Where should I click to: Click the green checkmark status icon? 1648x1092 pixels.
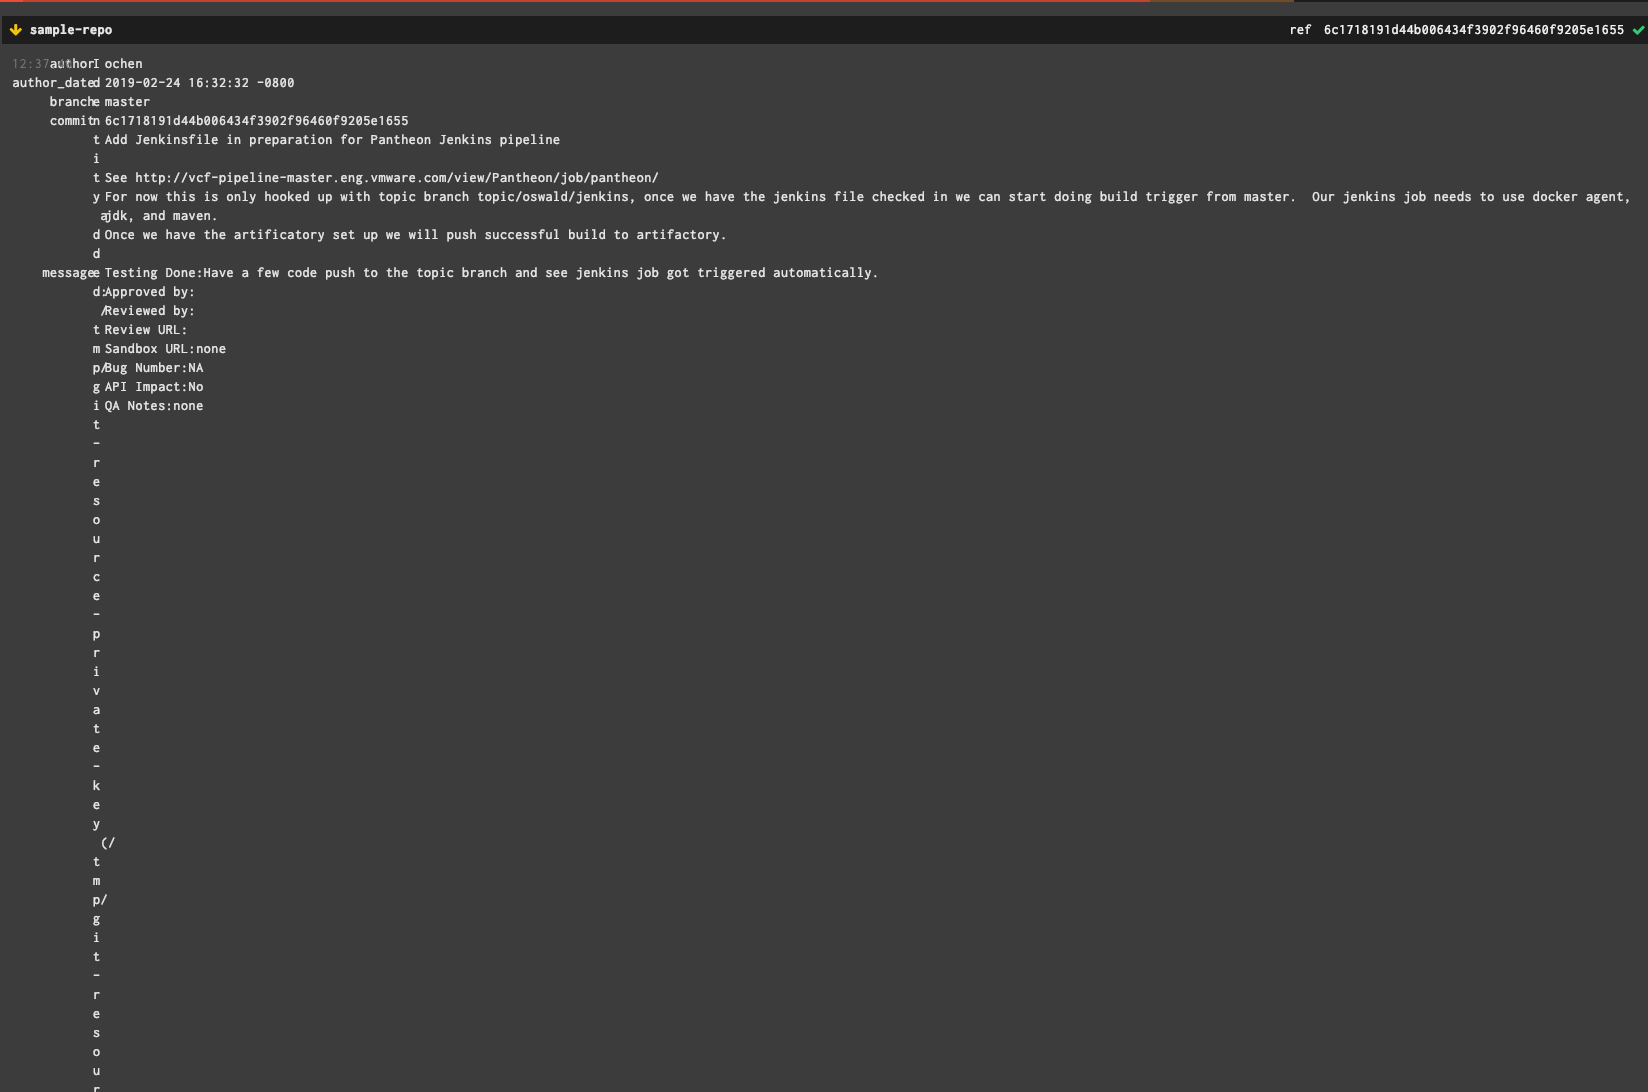click(x=1639, y=30)
